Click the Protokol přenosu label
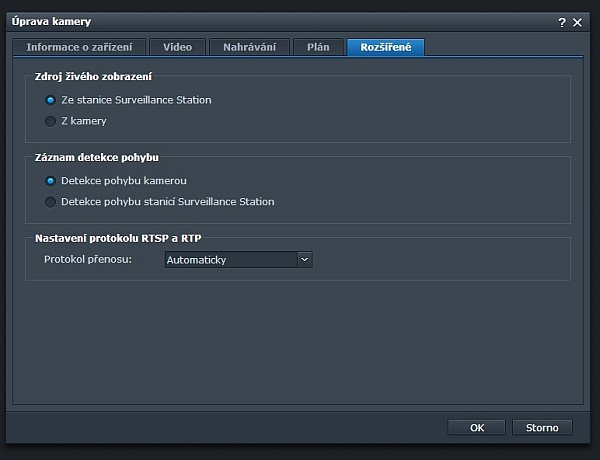The image size is (600, 460). [88, 259]
